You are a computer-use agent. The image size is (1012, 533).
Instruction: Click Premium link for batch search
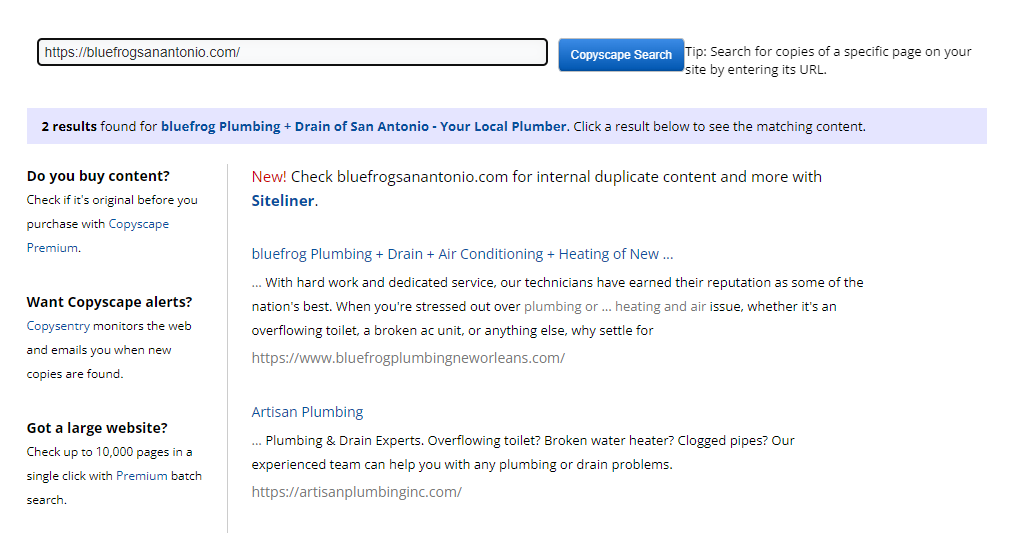coord(141,476)
